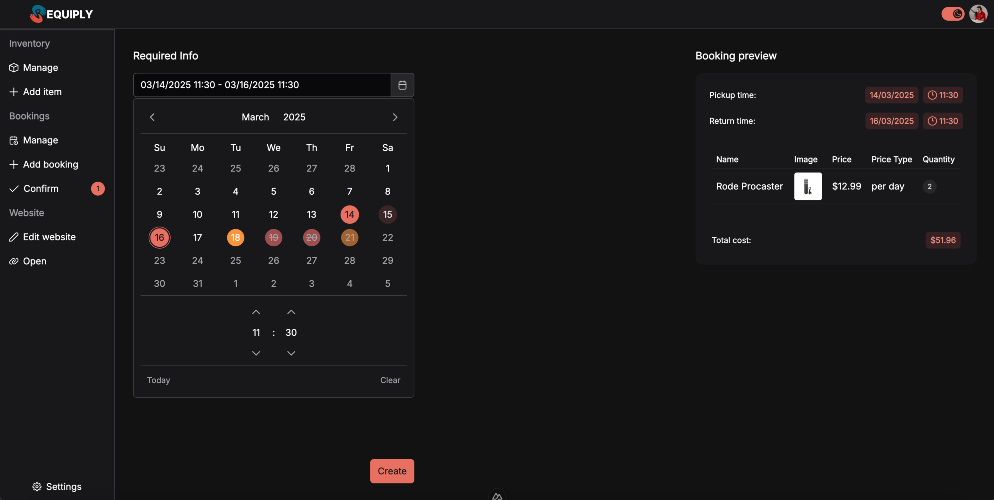Increase the hour value
The width and height of the screenshot is (994, 500).
(256, 312)
